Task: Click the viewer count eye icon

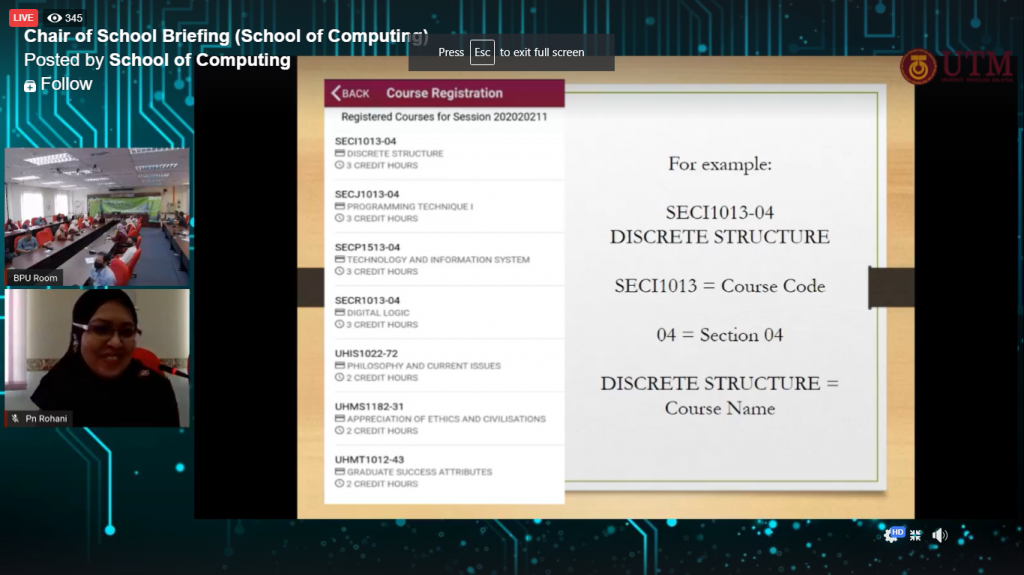Action: tap(54, 18)
